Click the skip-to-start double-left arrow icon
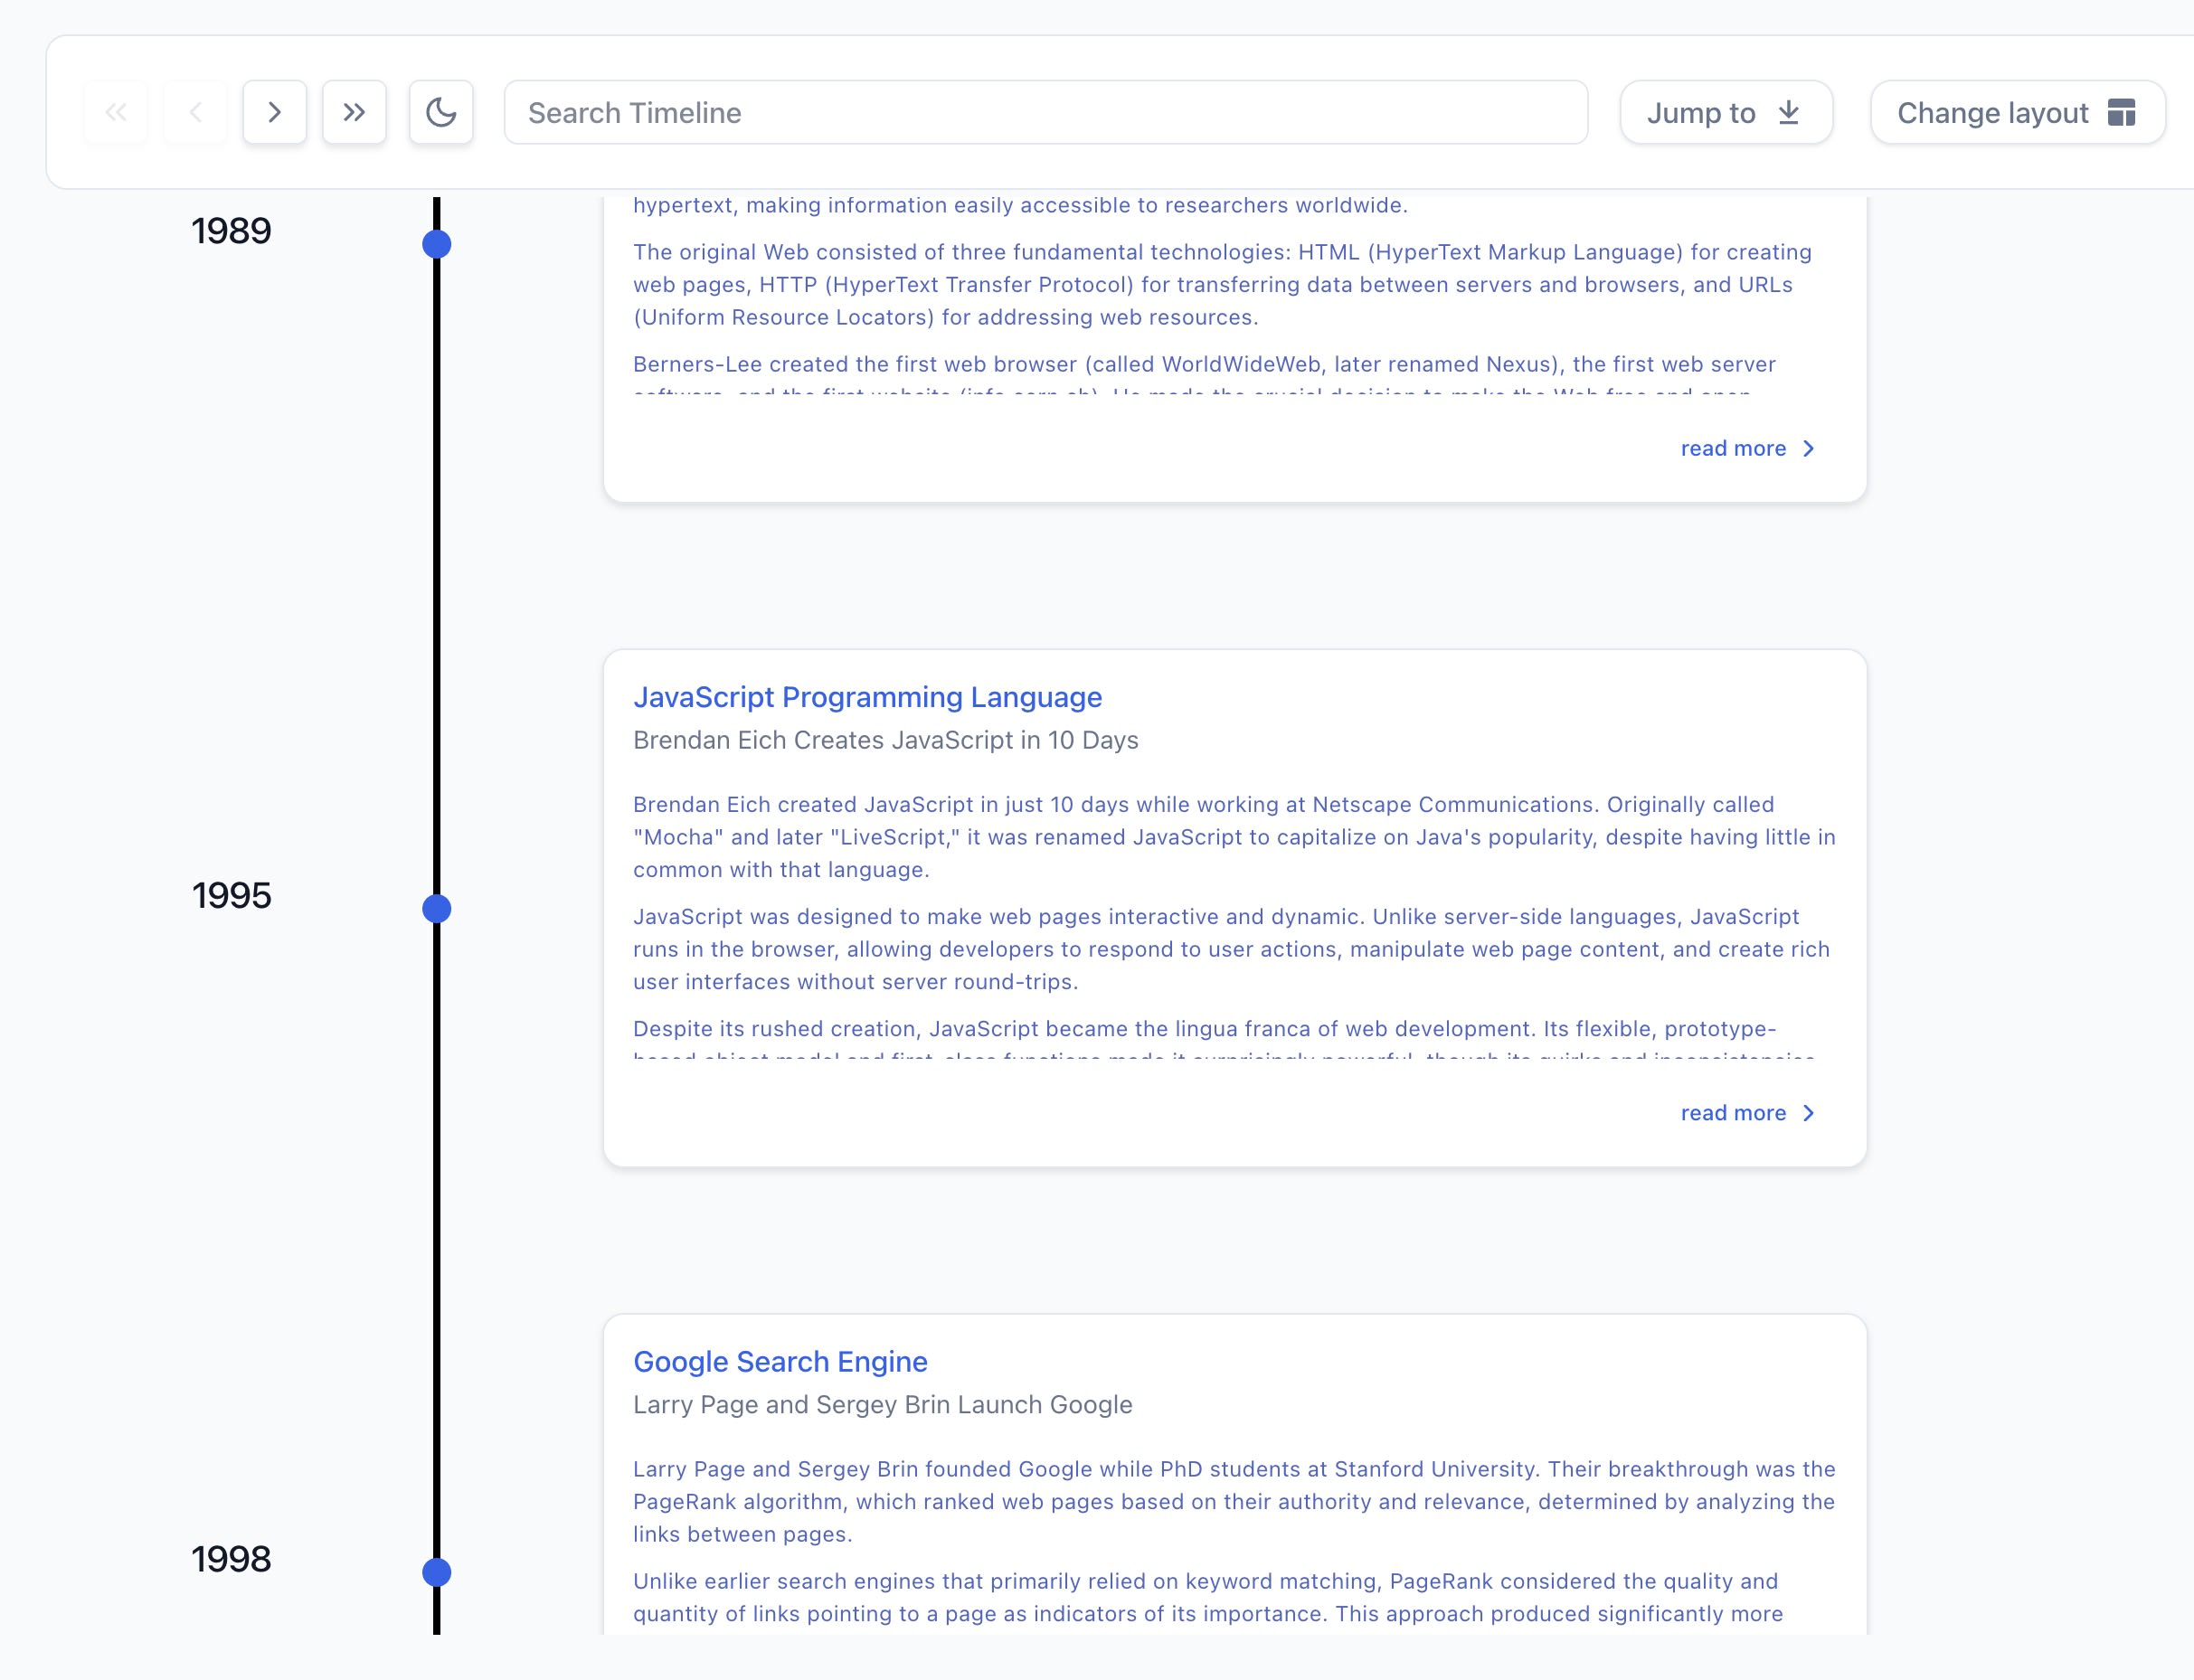This screenshot has height=1680, width=2194. (x=115, y=112)
